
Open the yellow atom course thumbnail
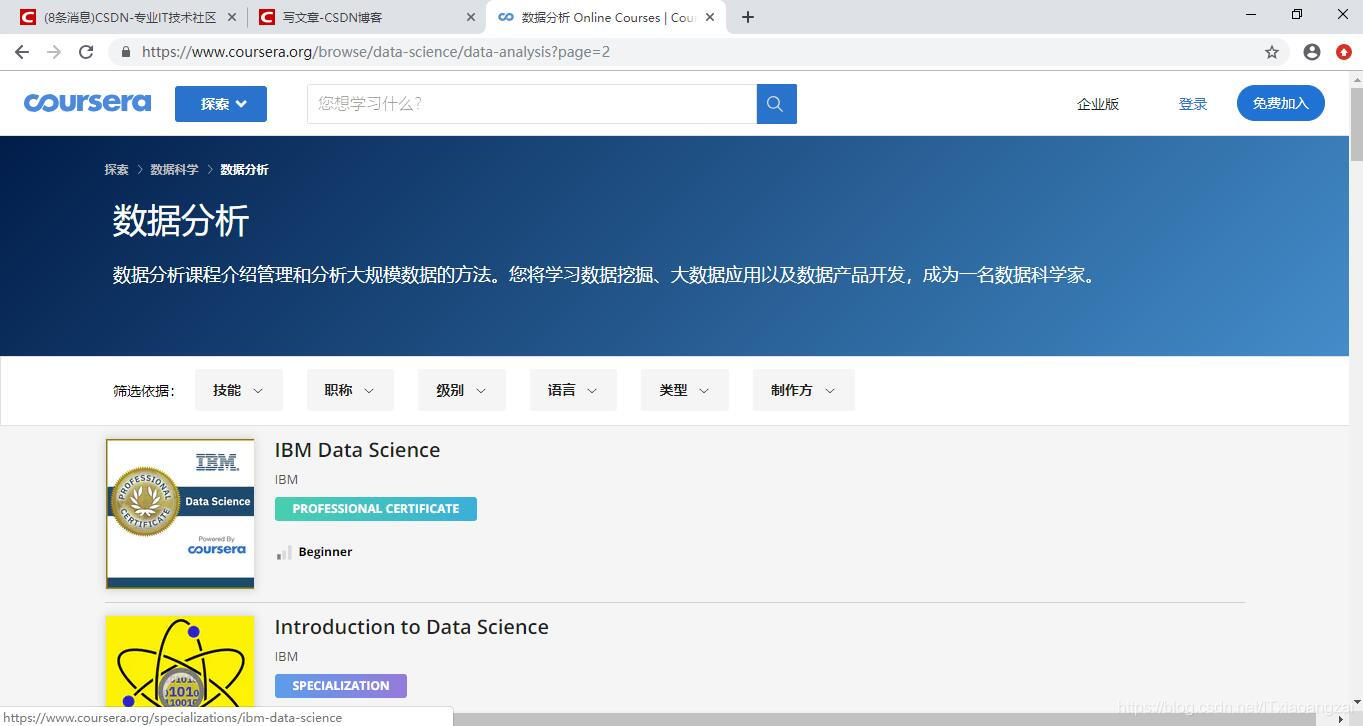(180, 662)
